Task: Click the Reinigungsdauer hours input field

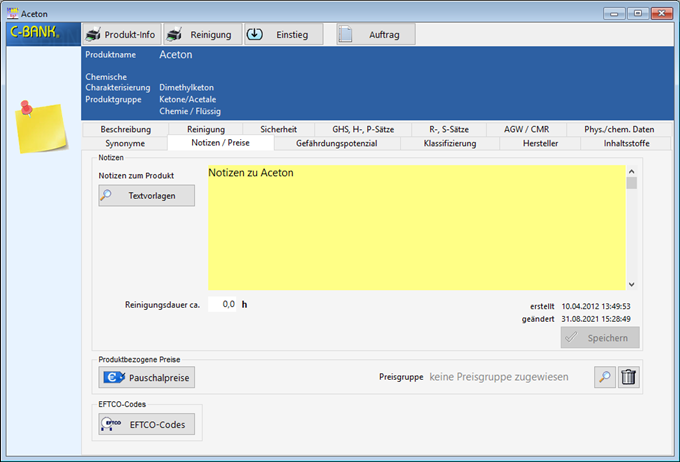Action: (223, 304)
